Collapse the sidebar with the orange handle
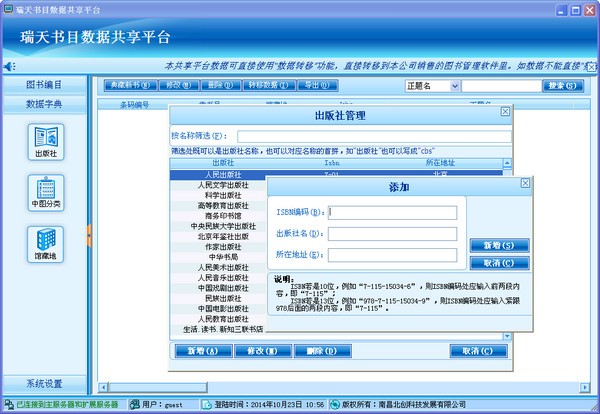Viewport: 600px width, 414px height. click(x=89, y=235)
